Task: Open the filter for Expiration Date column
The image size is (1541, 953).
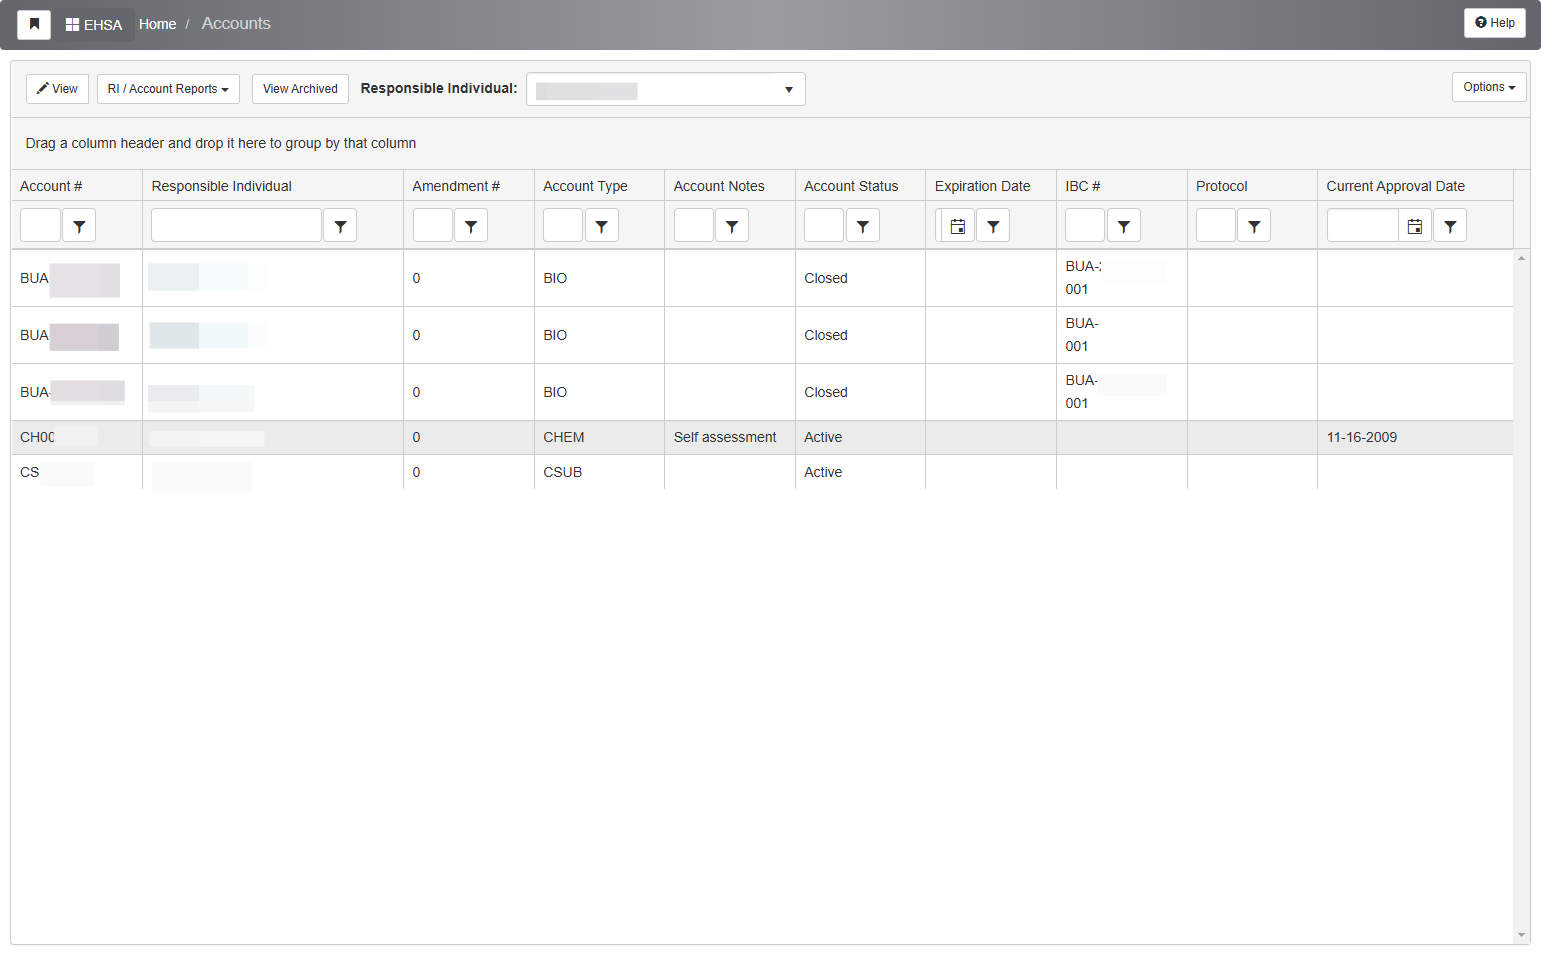Action: click(x=993, y=226)
